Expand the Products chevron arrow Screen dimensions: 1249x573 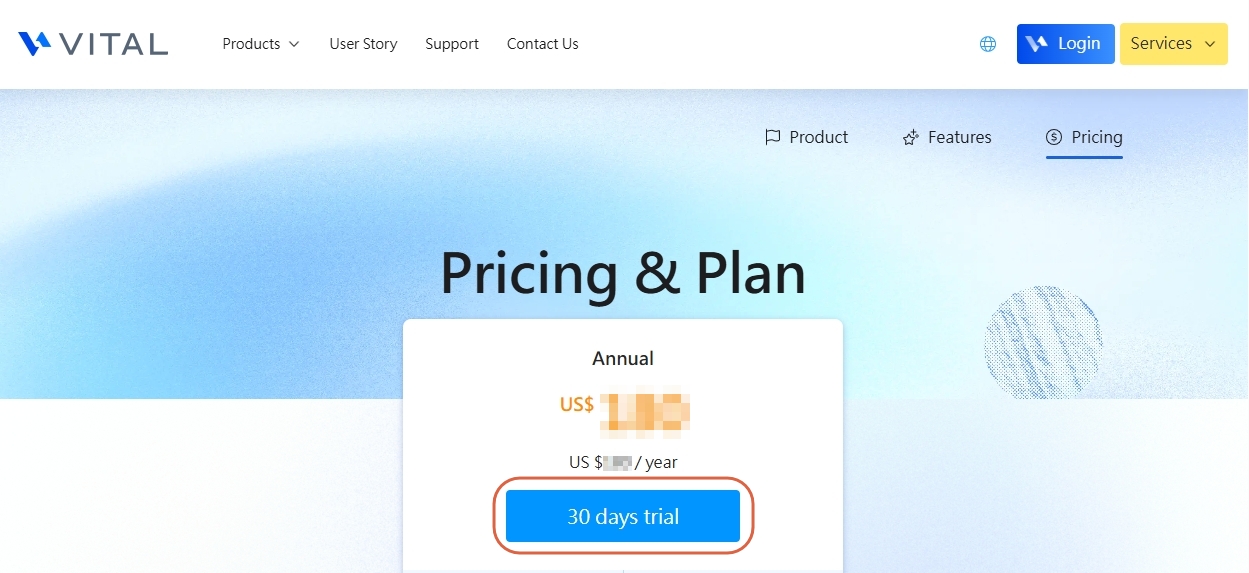[294, 44]
